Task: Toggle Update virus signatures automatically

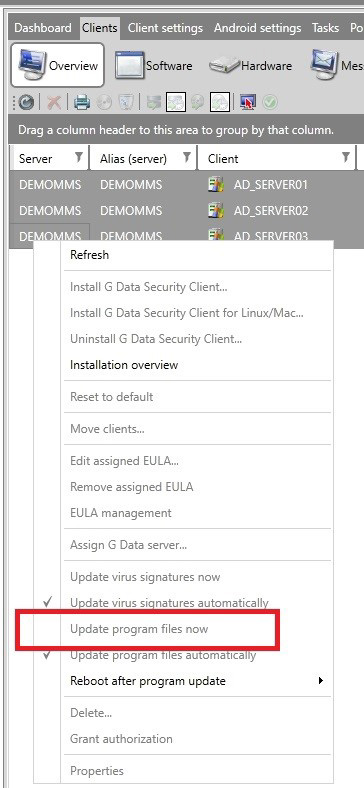Action: coord(169,603)
